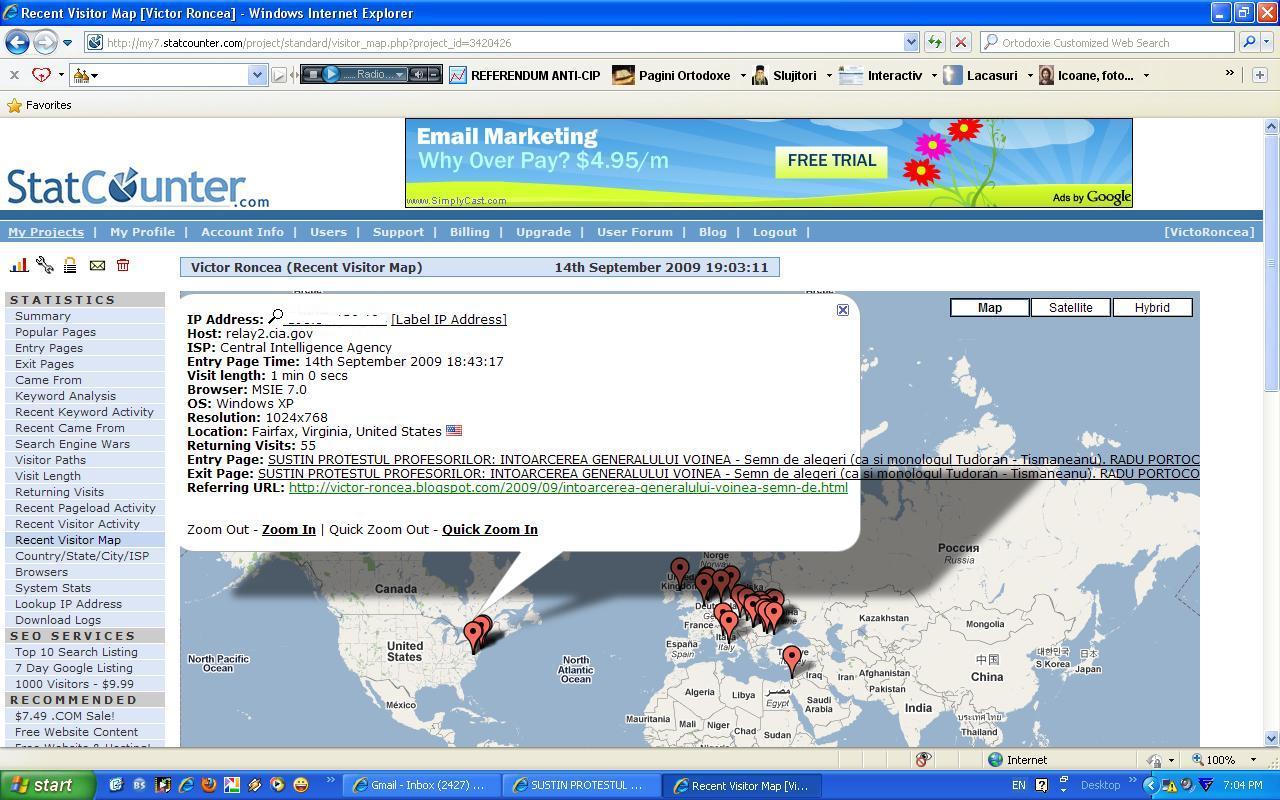The height and width of the screenshot is (800, 1280).
Task: Open the wrench project configuration icon
Action: (45, 265)
